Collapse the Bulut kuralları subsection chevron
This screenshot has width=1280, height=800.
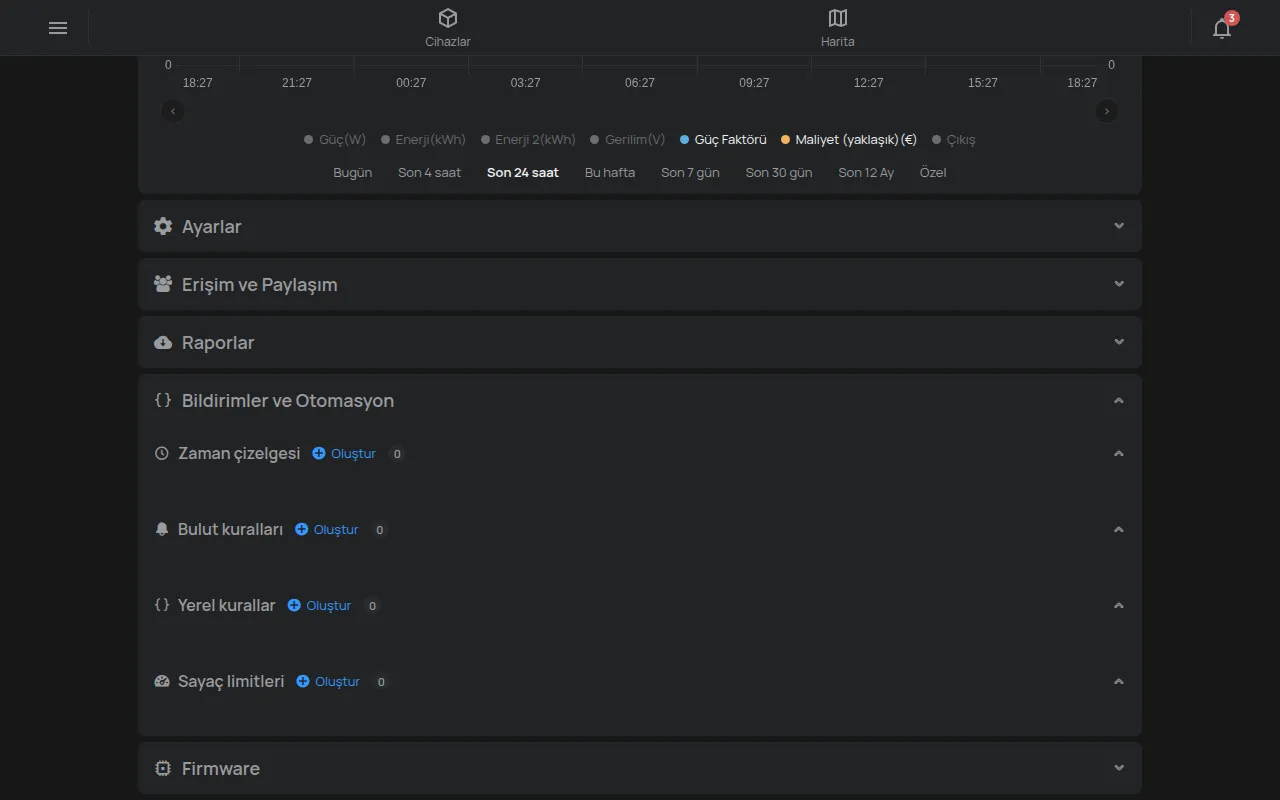pos(1119,529)
